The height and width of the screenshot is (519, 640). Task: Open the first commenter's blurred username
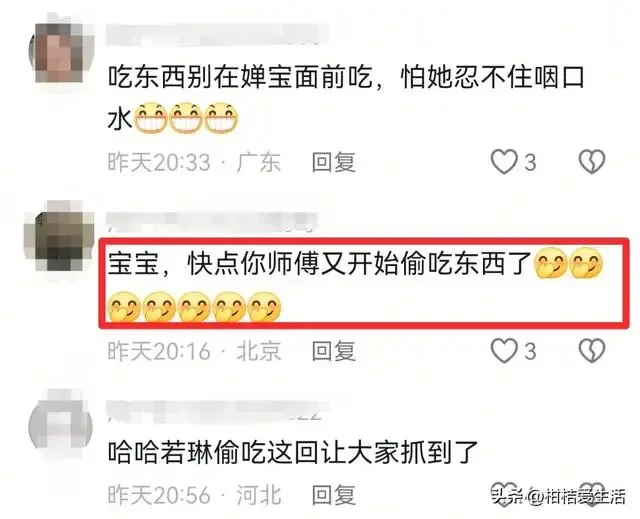(x=217, y=34)
